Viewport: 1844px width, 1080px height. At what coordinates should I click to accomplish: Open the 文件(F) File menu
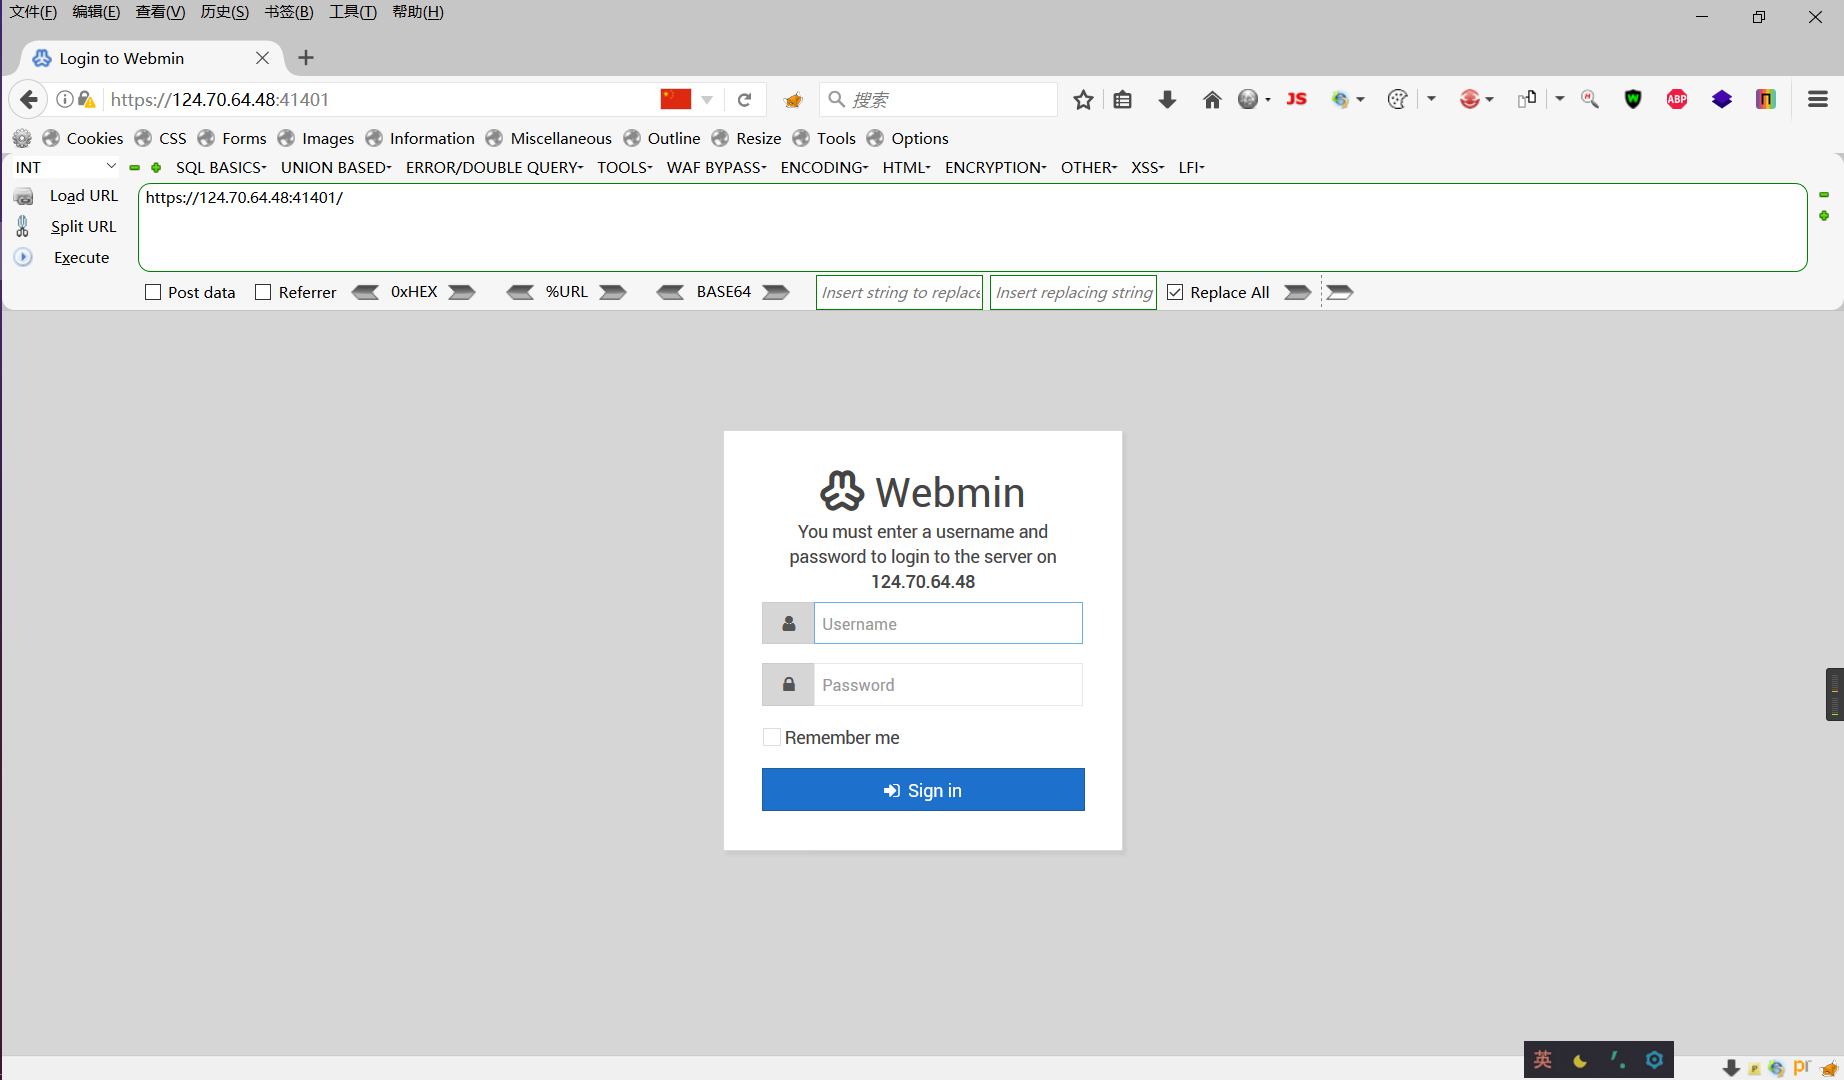(x=33, y=12)
